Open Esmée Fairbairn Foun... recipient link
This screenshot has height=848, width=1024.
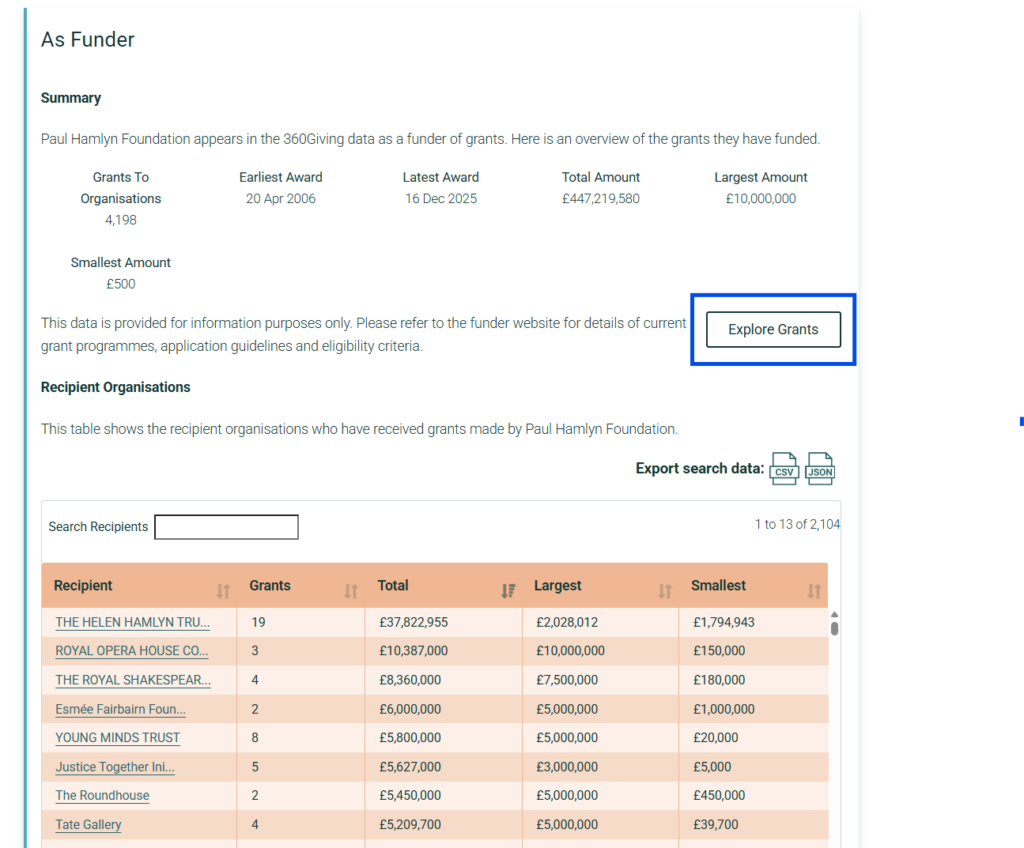click(120, 709)
